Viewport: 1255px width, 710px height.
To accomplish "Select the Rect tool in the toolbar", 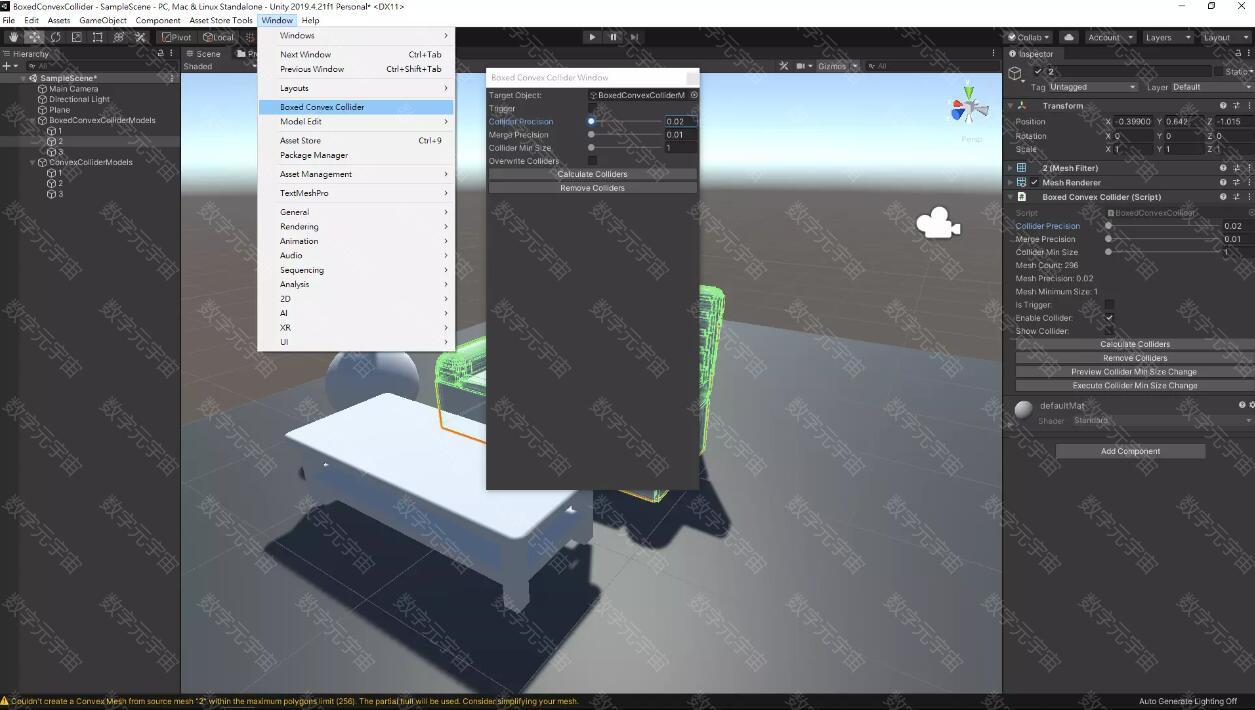I will point(98,37).
